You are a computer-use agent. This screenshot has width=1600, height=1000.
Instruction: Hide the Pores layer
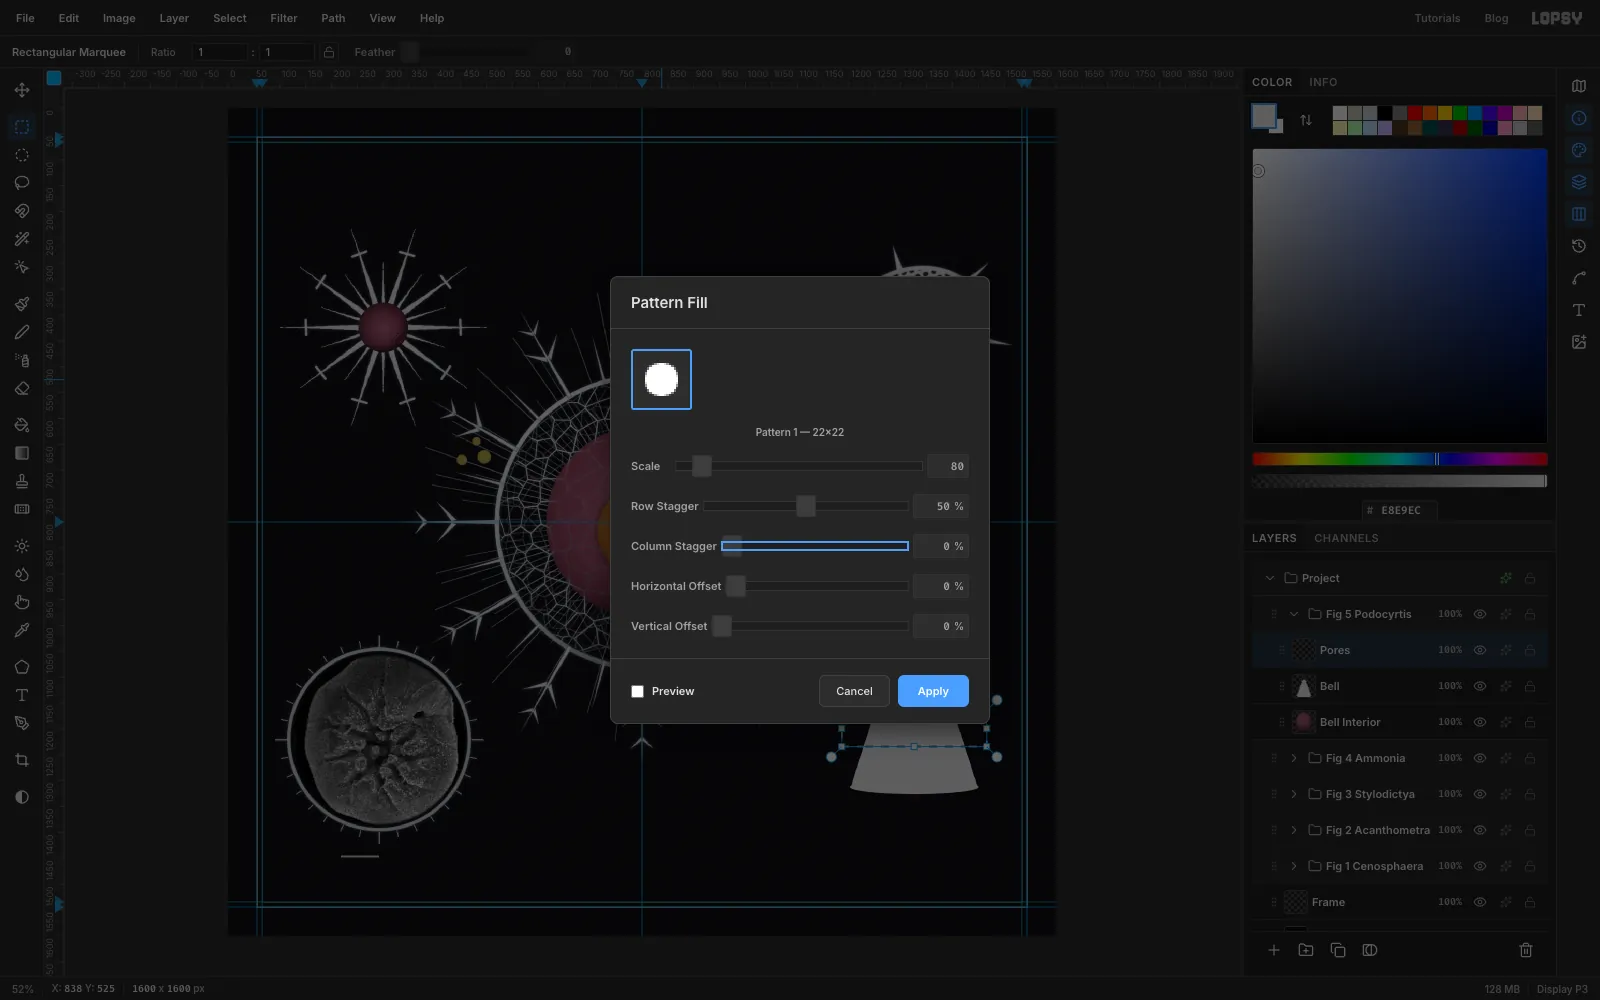[1480, 650]
